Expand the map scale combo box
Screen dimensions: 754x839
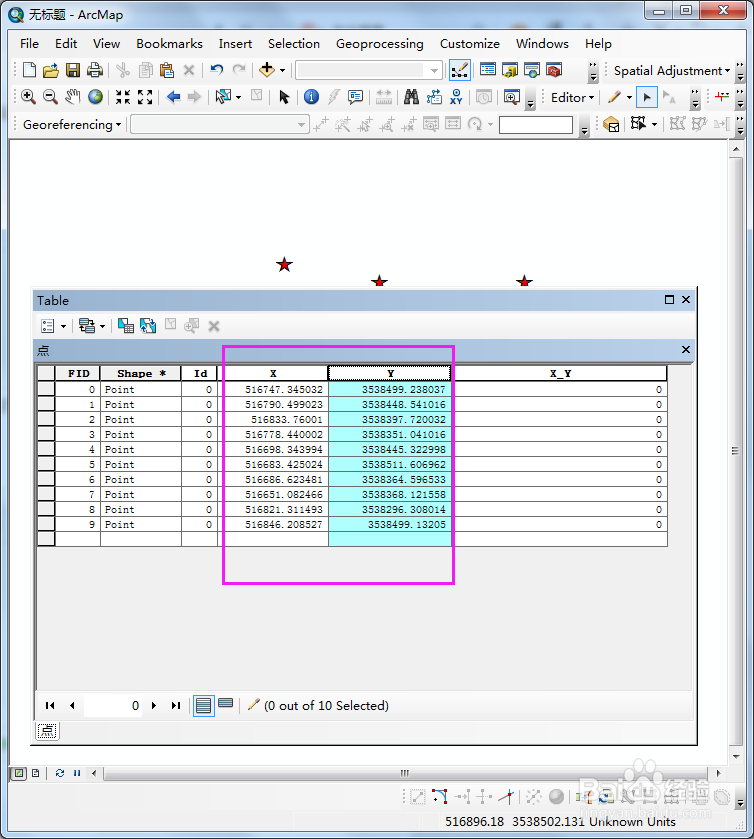click(434, 70)
